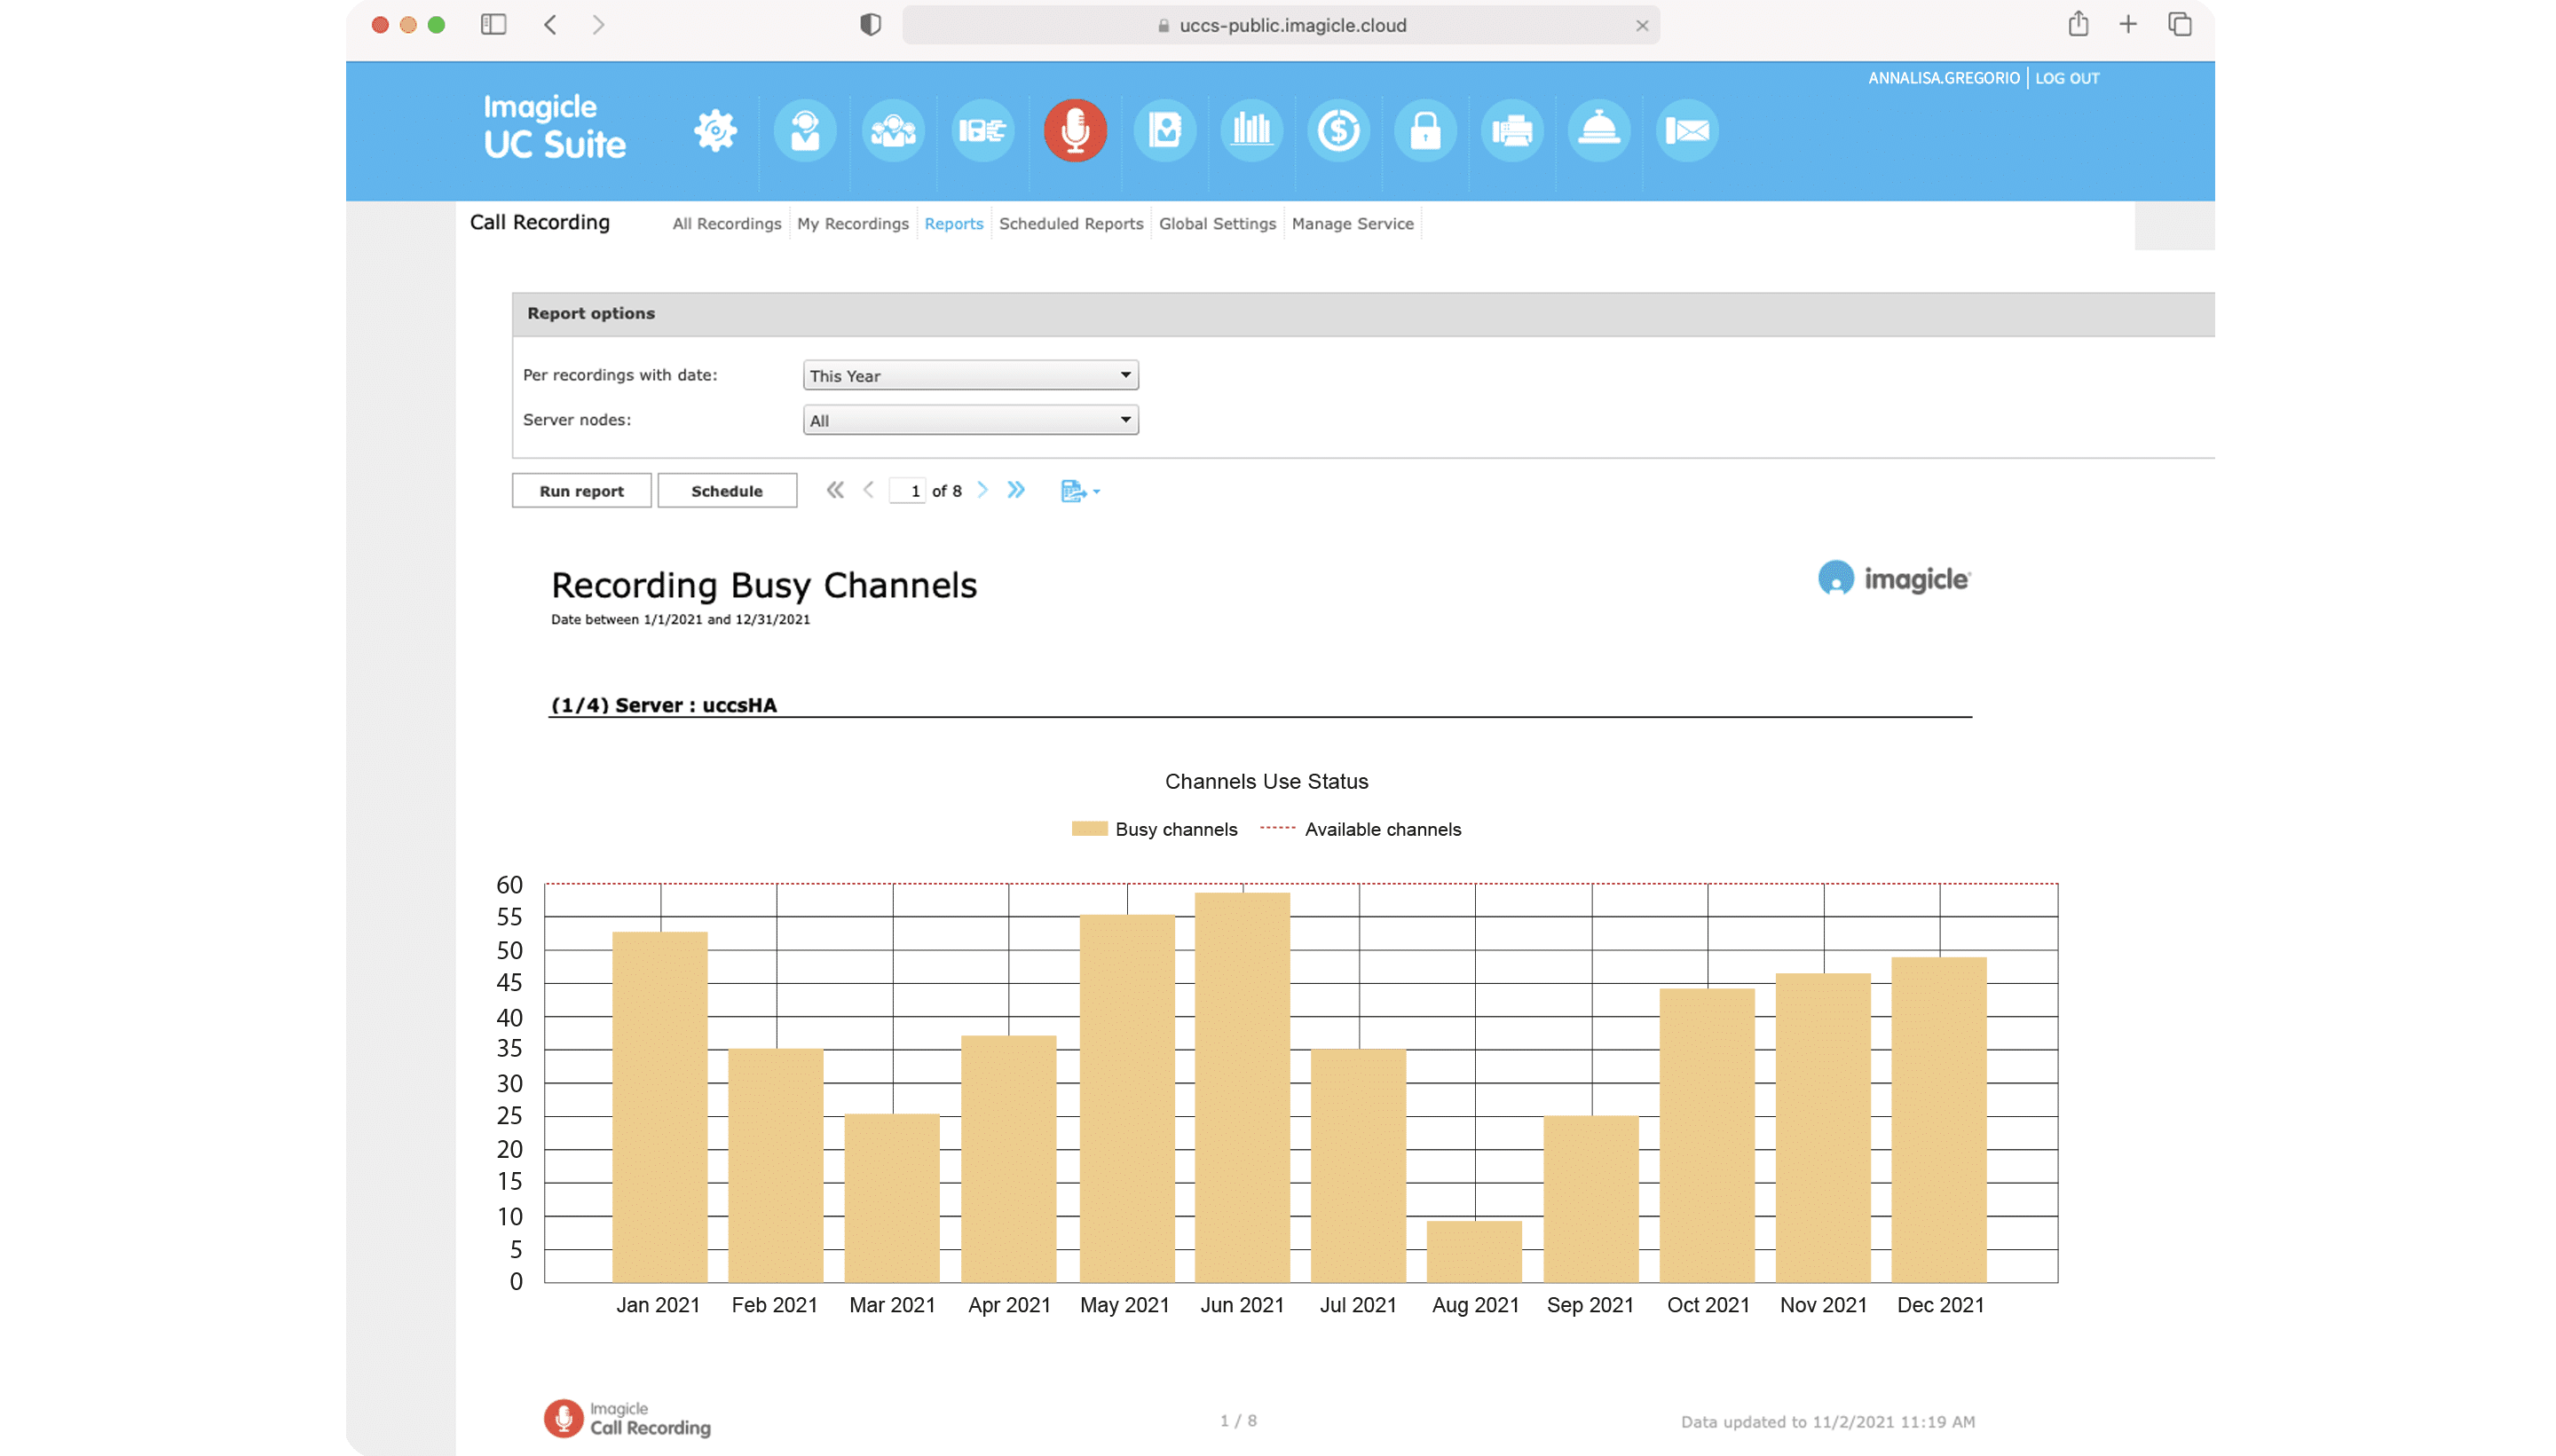This screenshot has width=2556, height=1456.
Task: Open the contact directory book icon
Action: [1164, 131]
